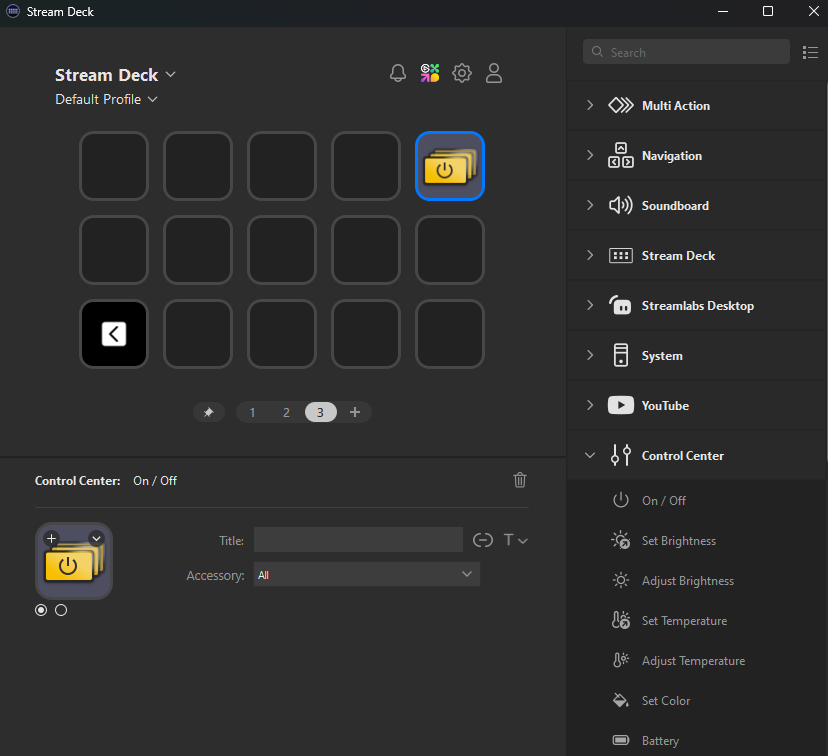This screenshot has width=828, height=756.
Task: Switch to page 1
Action: pyautogui.click(x=252, y=412)
